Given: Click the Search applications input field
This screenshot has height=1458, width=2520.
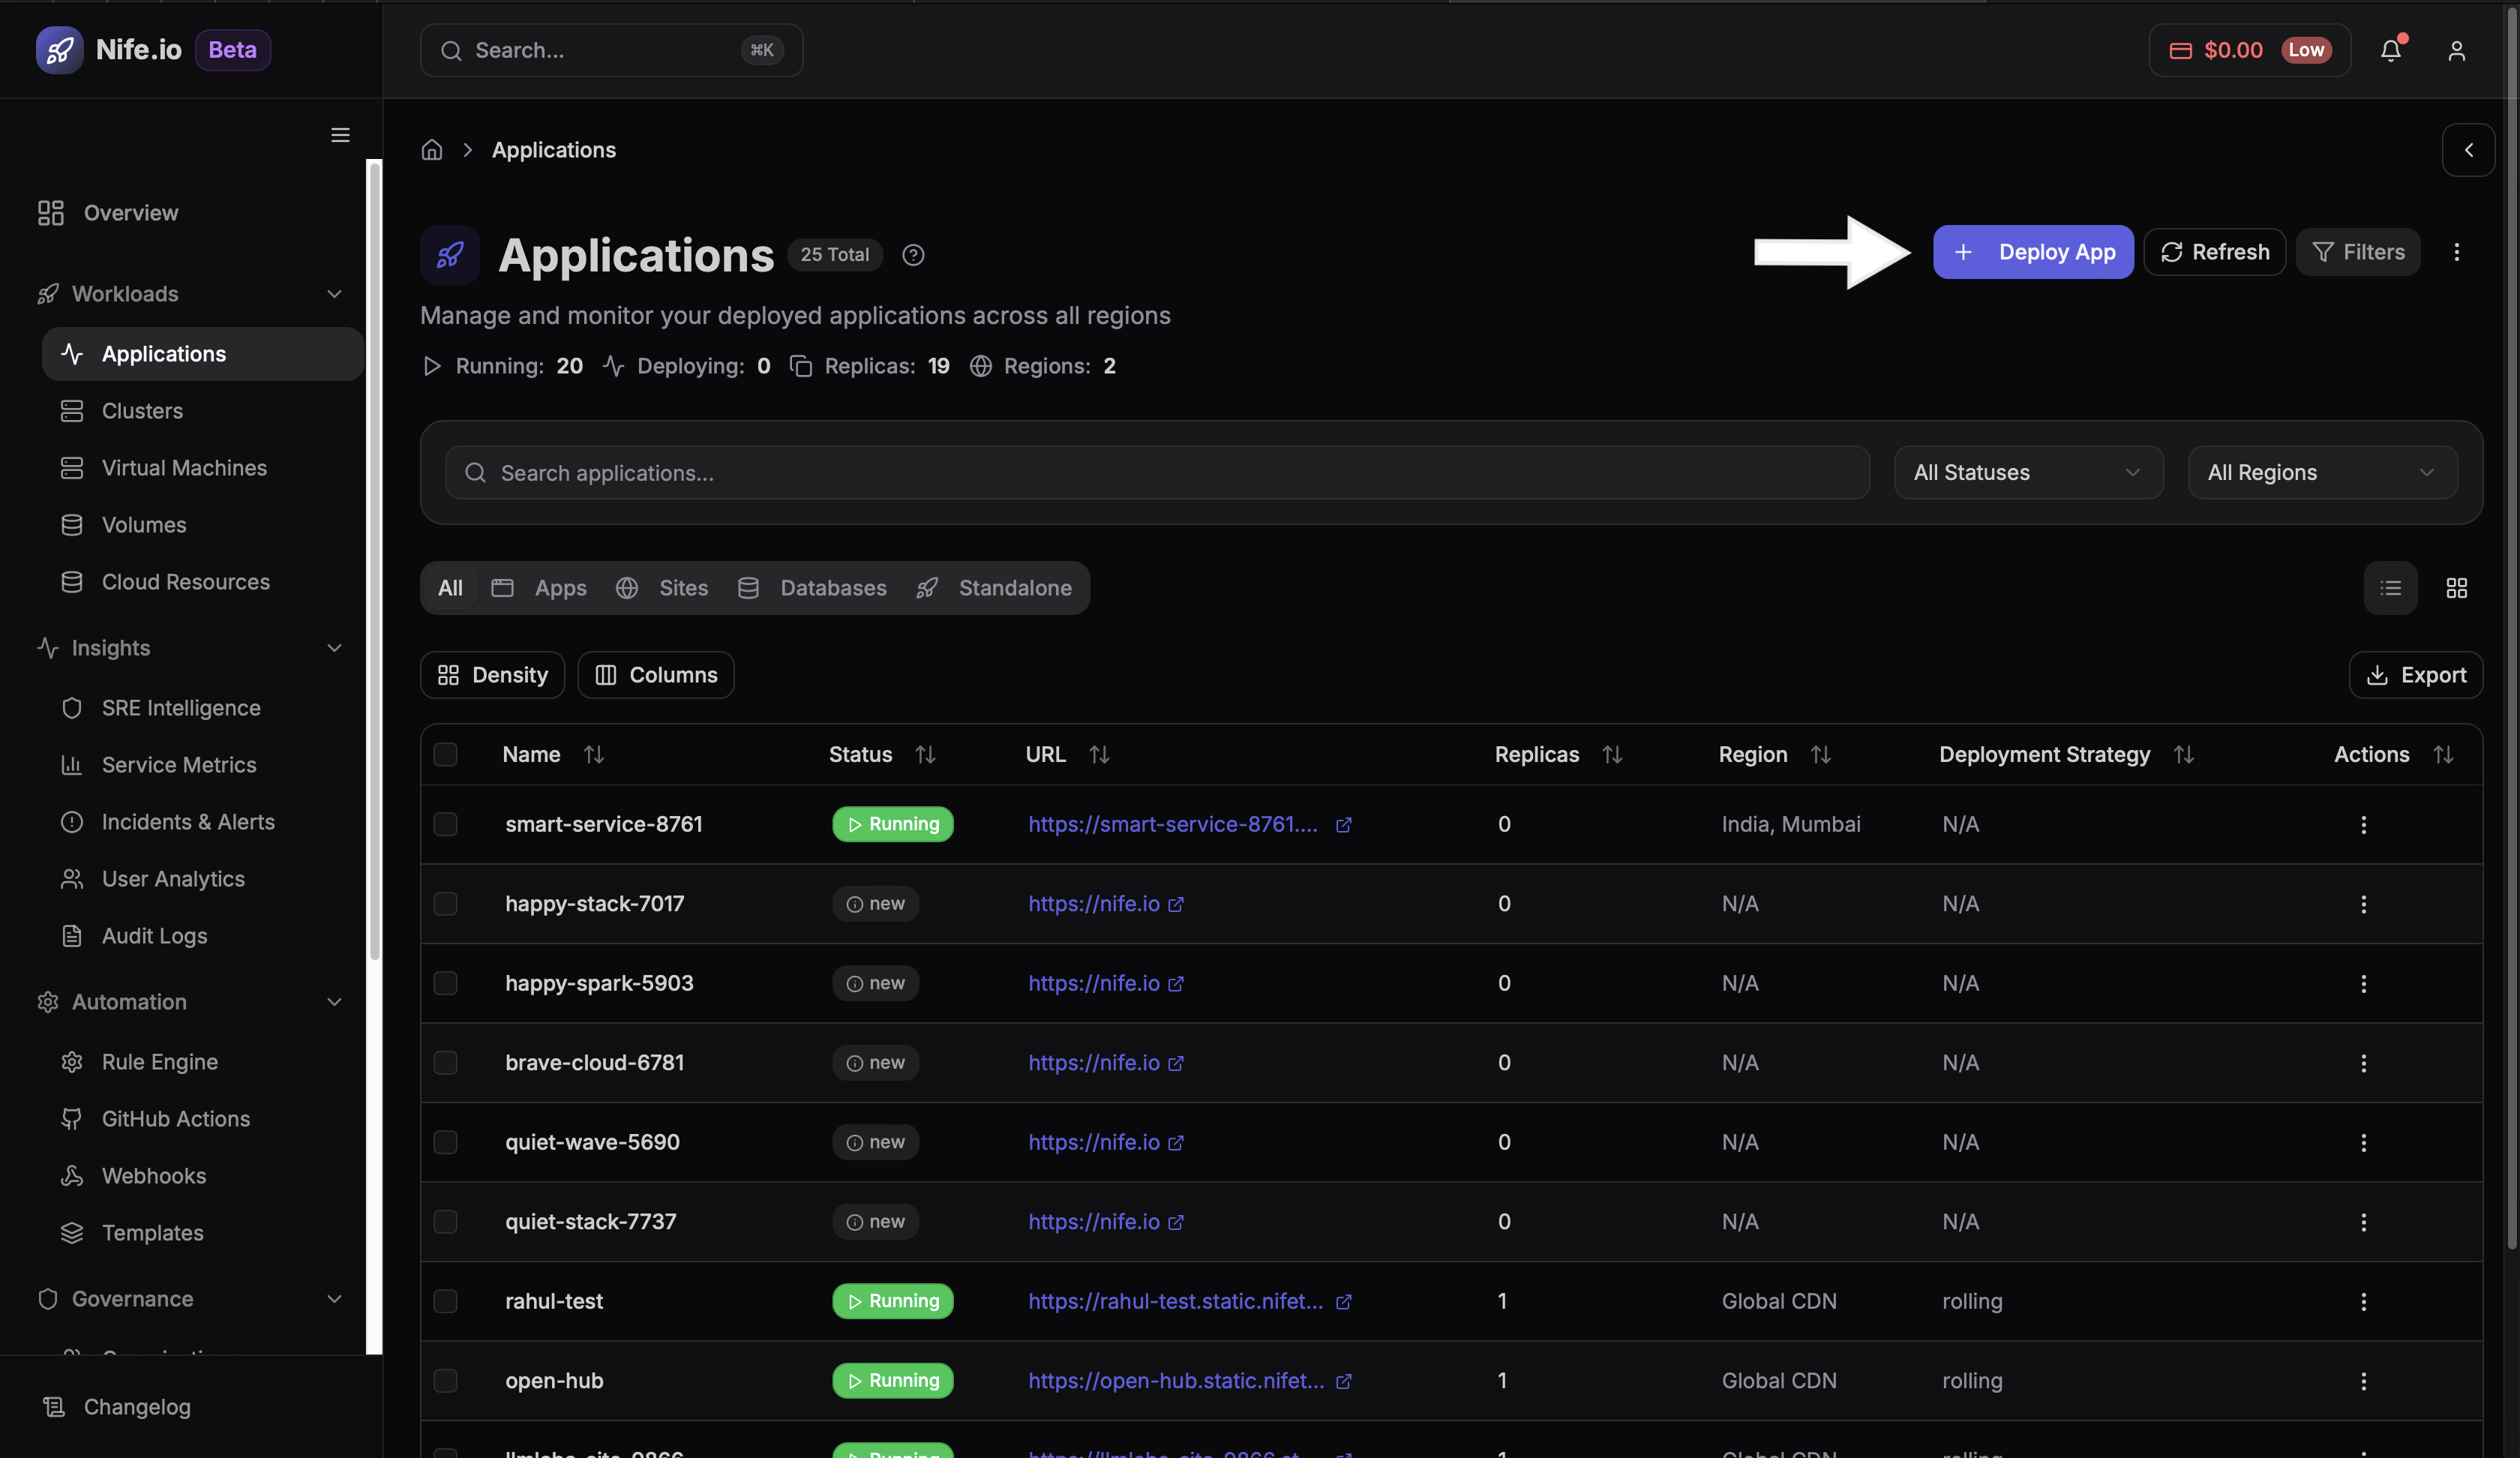Looking at the screenshot, I should tap(1150, 472).
